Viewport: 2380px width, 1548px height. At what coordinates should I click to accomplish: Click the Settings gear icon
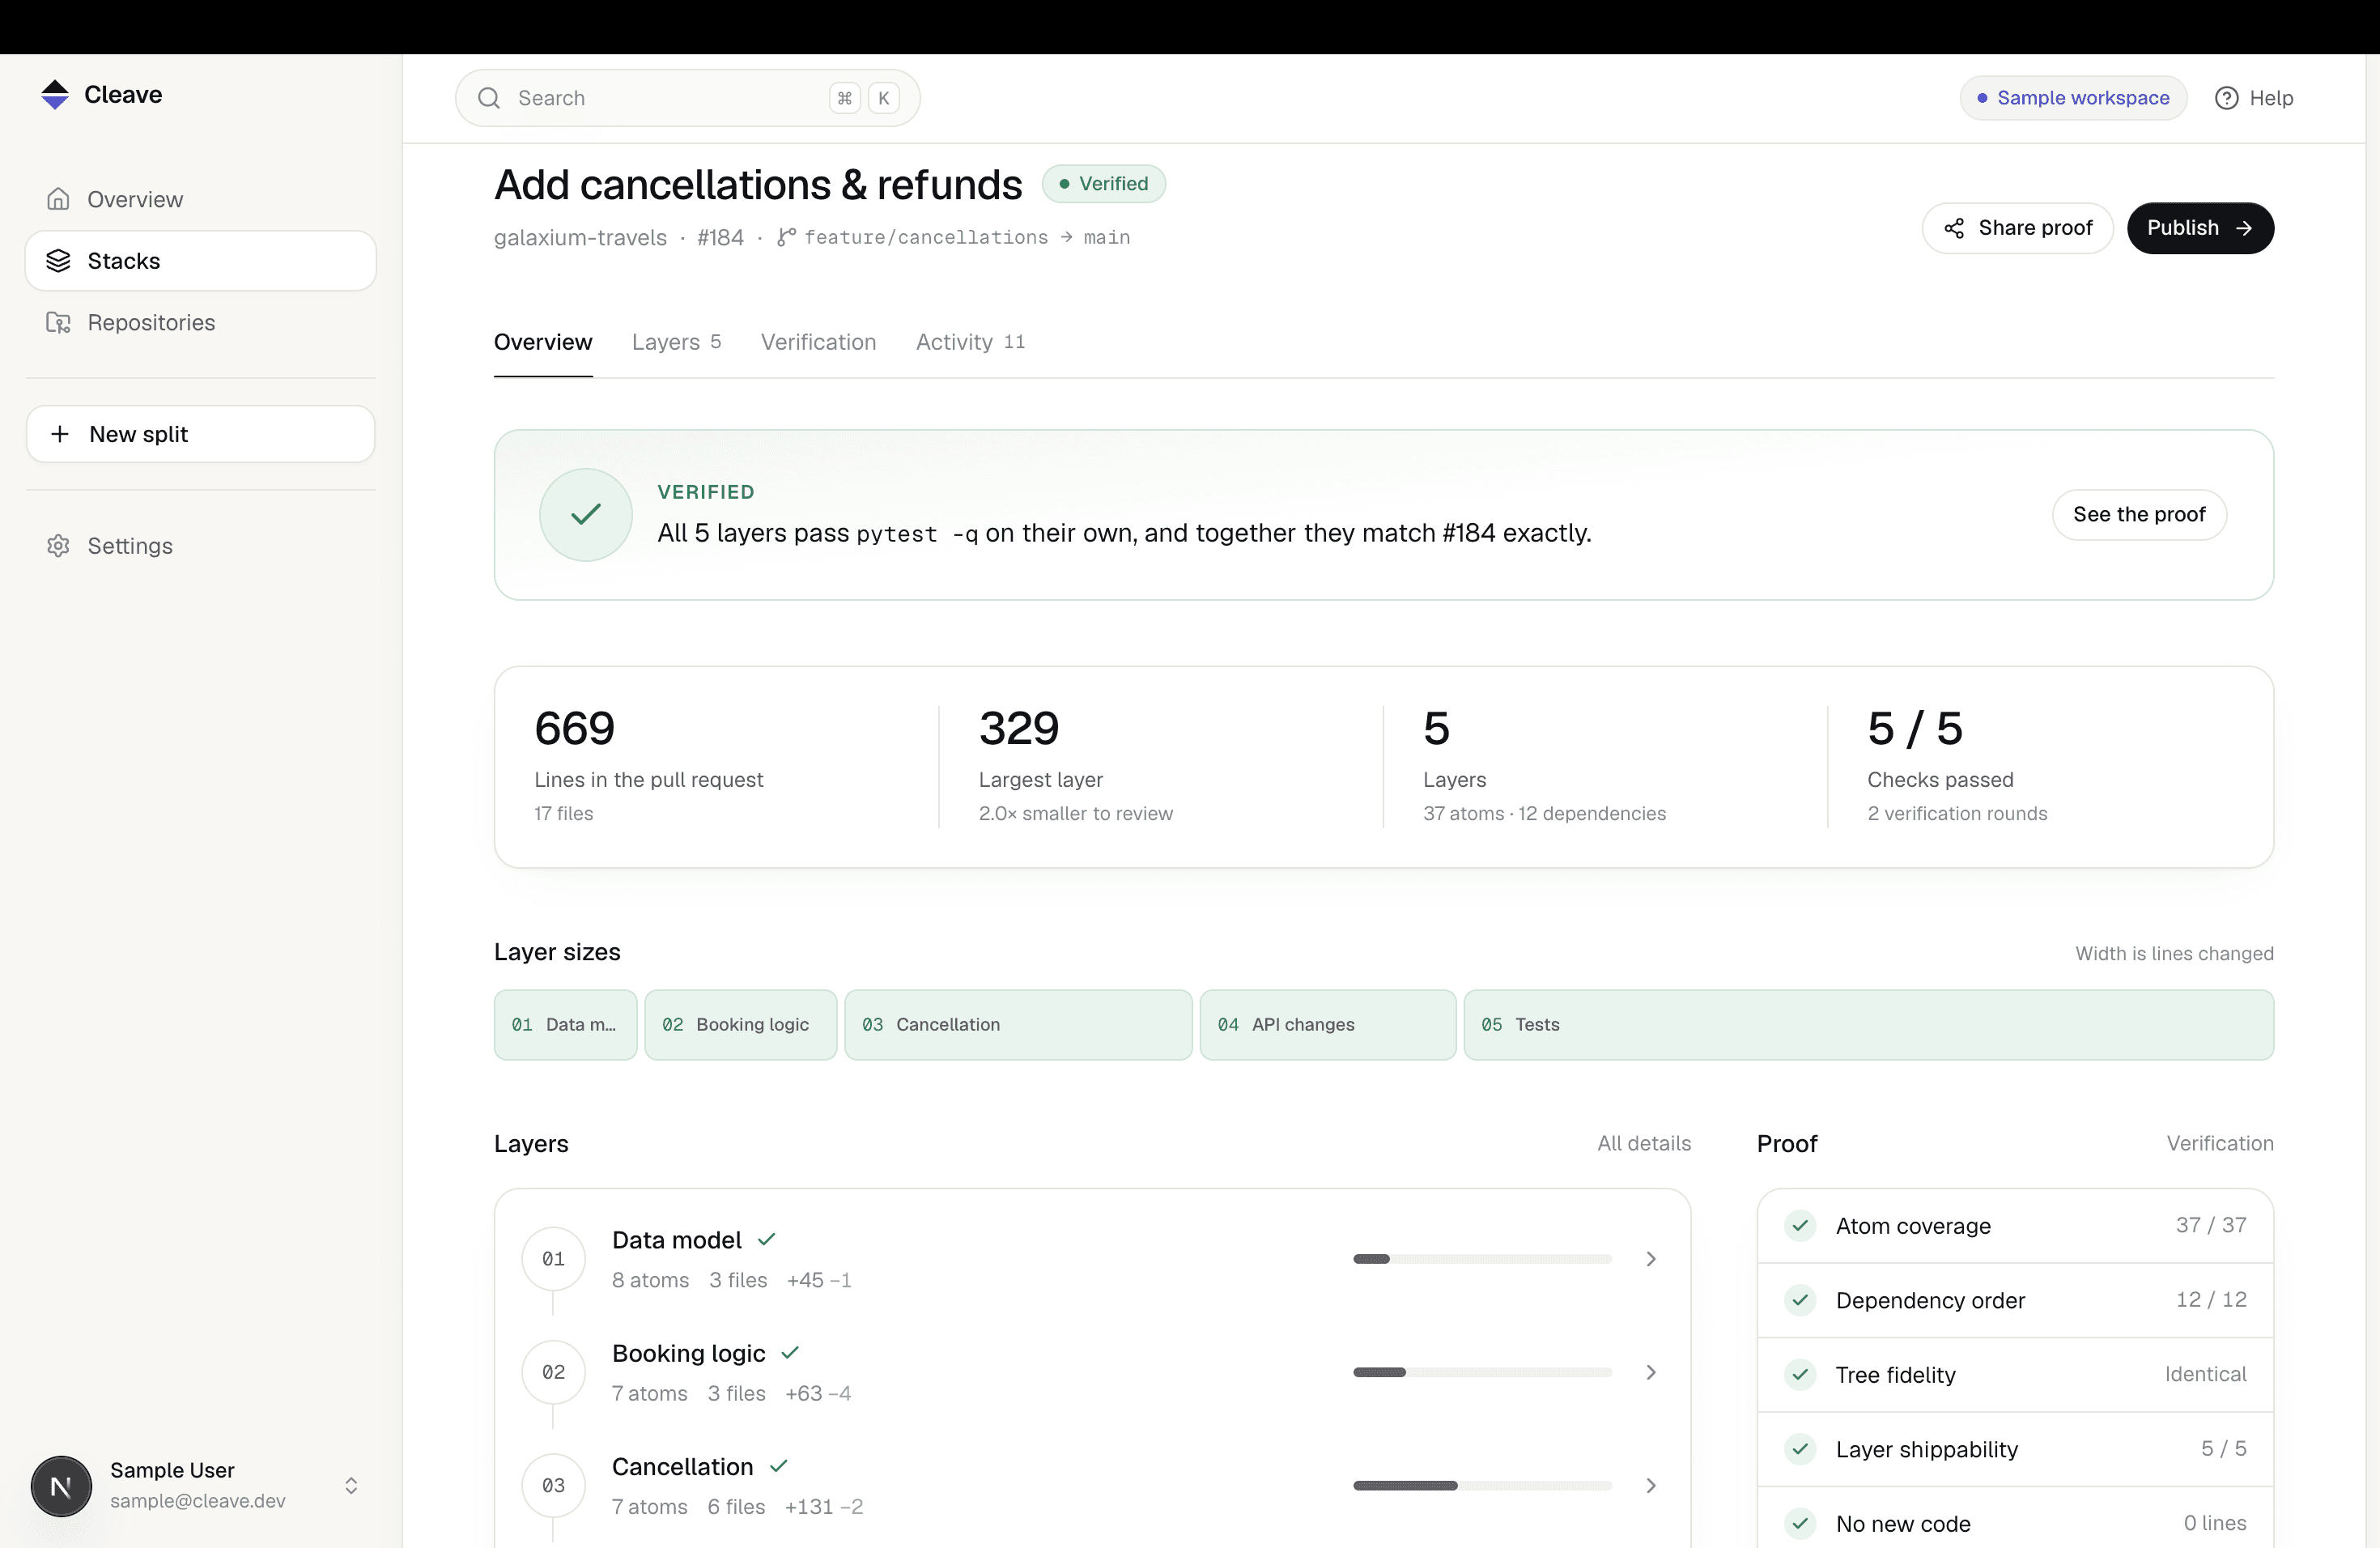[58, 546]
